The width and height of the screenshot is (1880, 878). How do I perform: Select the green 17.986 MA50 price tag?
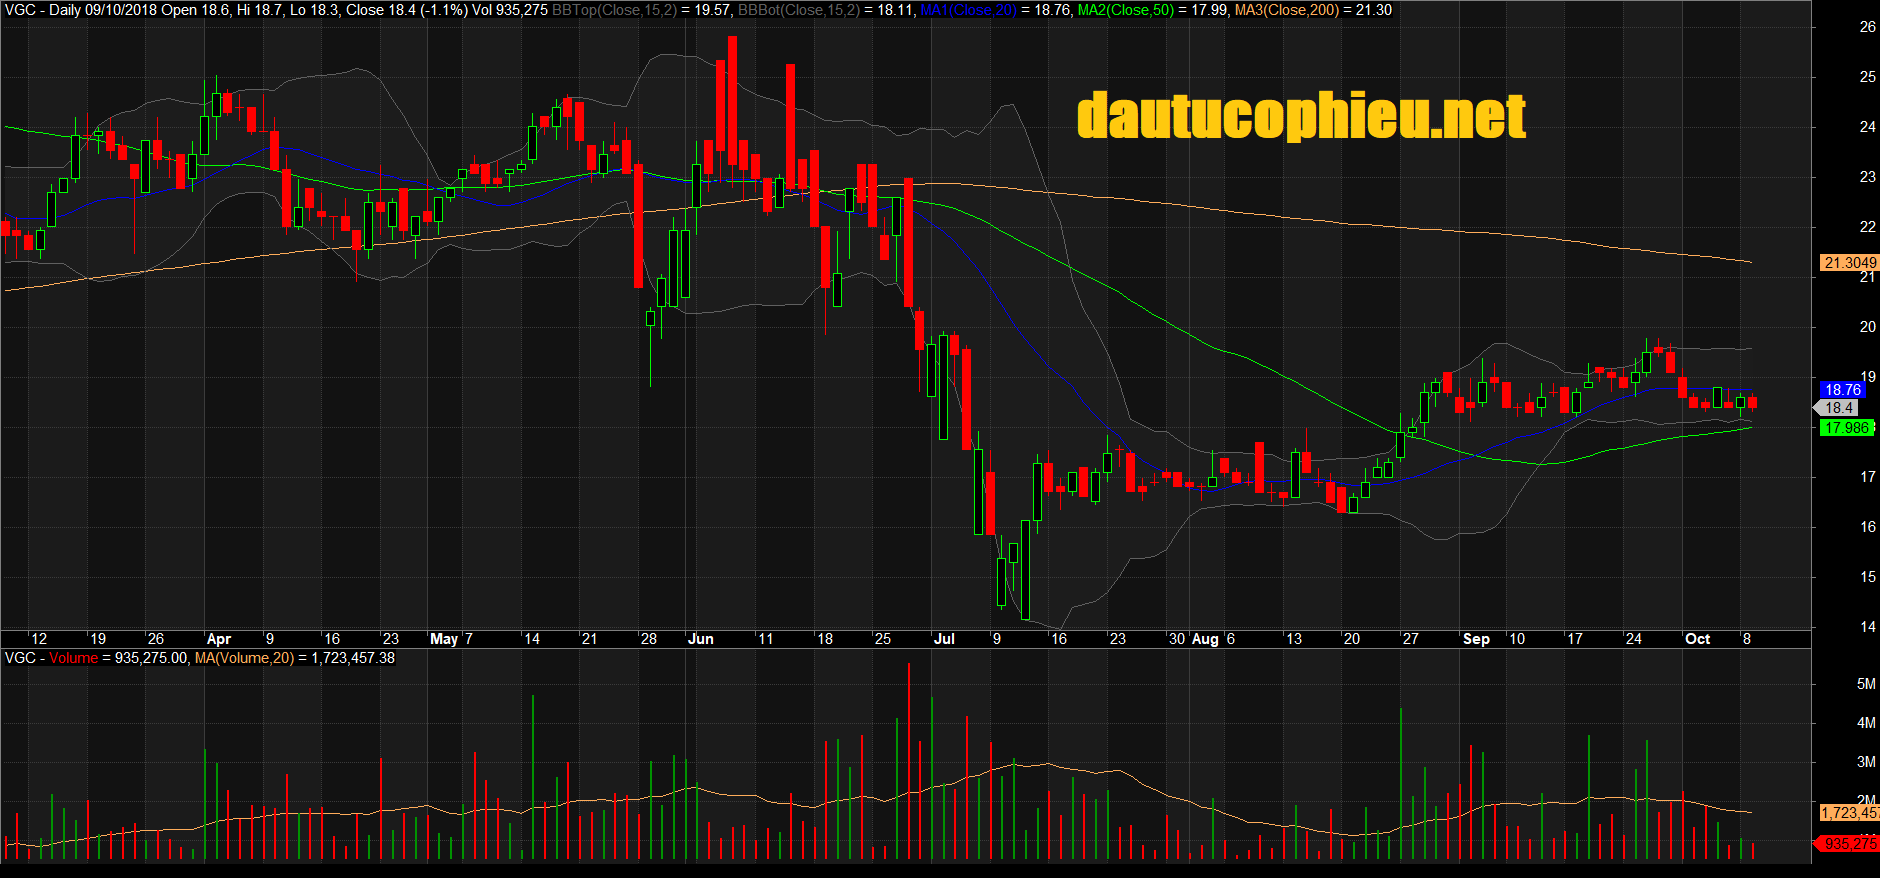1846,428
